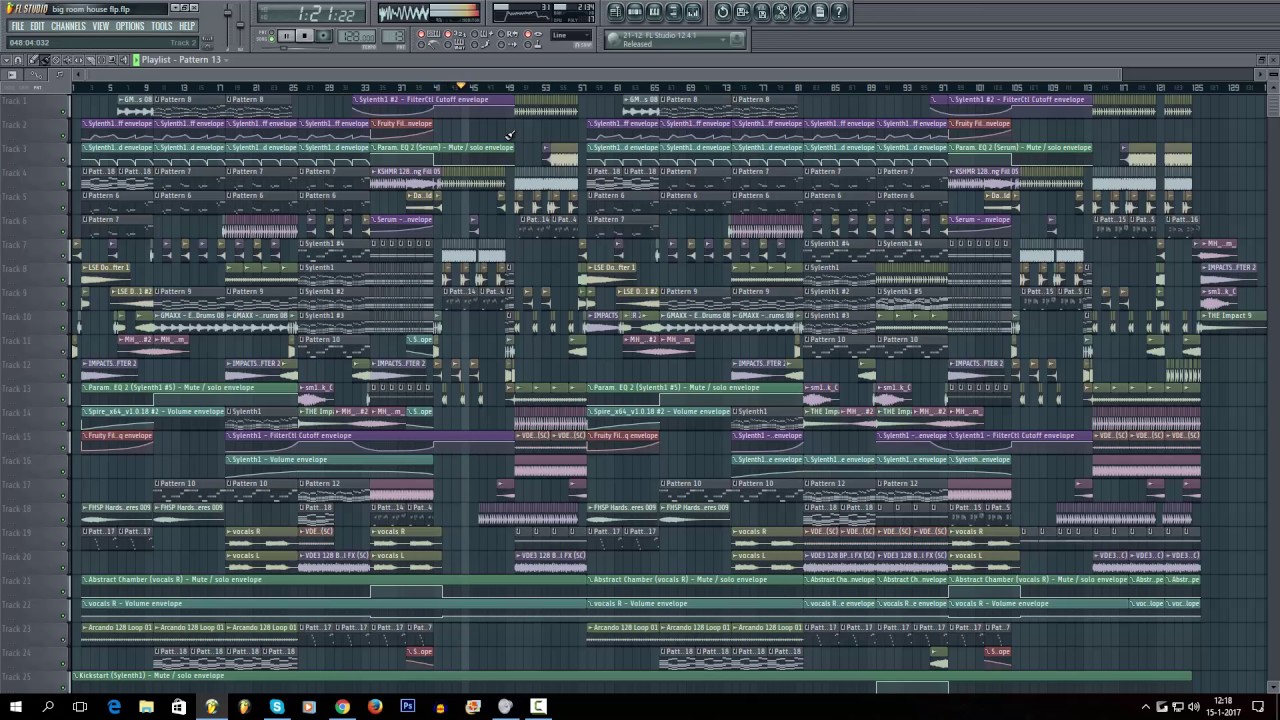Open the TOOLS menu

click(162, 26)
